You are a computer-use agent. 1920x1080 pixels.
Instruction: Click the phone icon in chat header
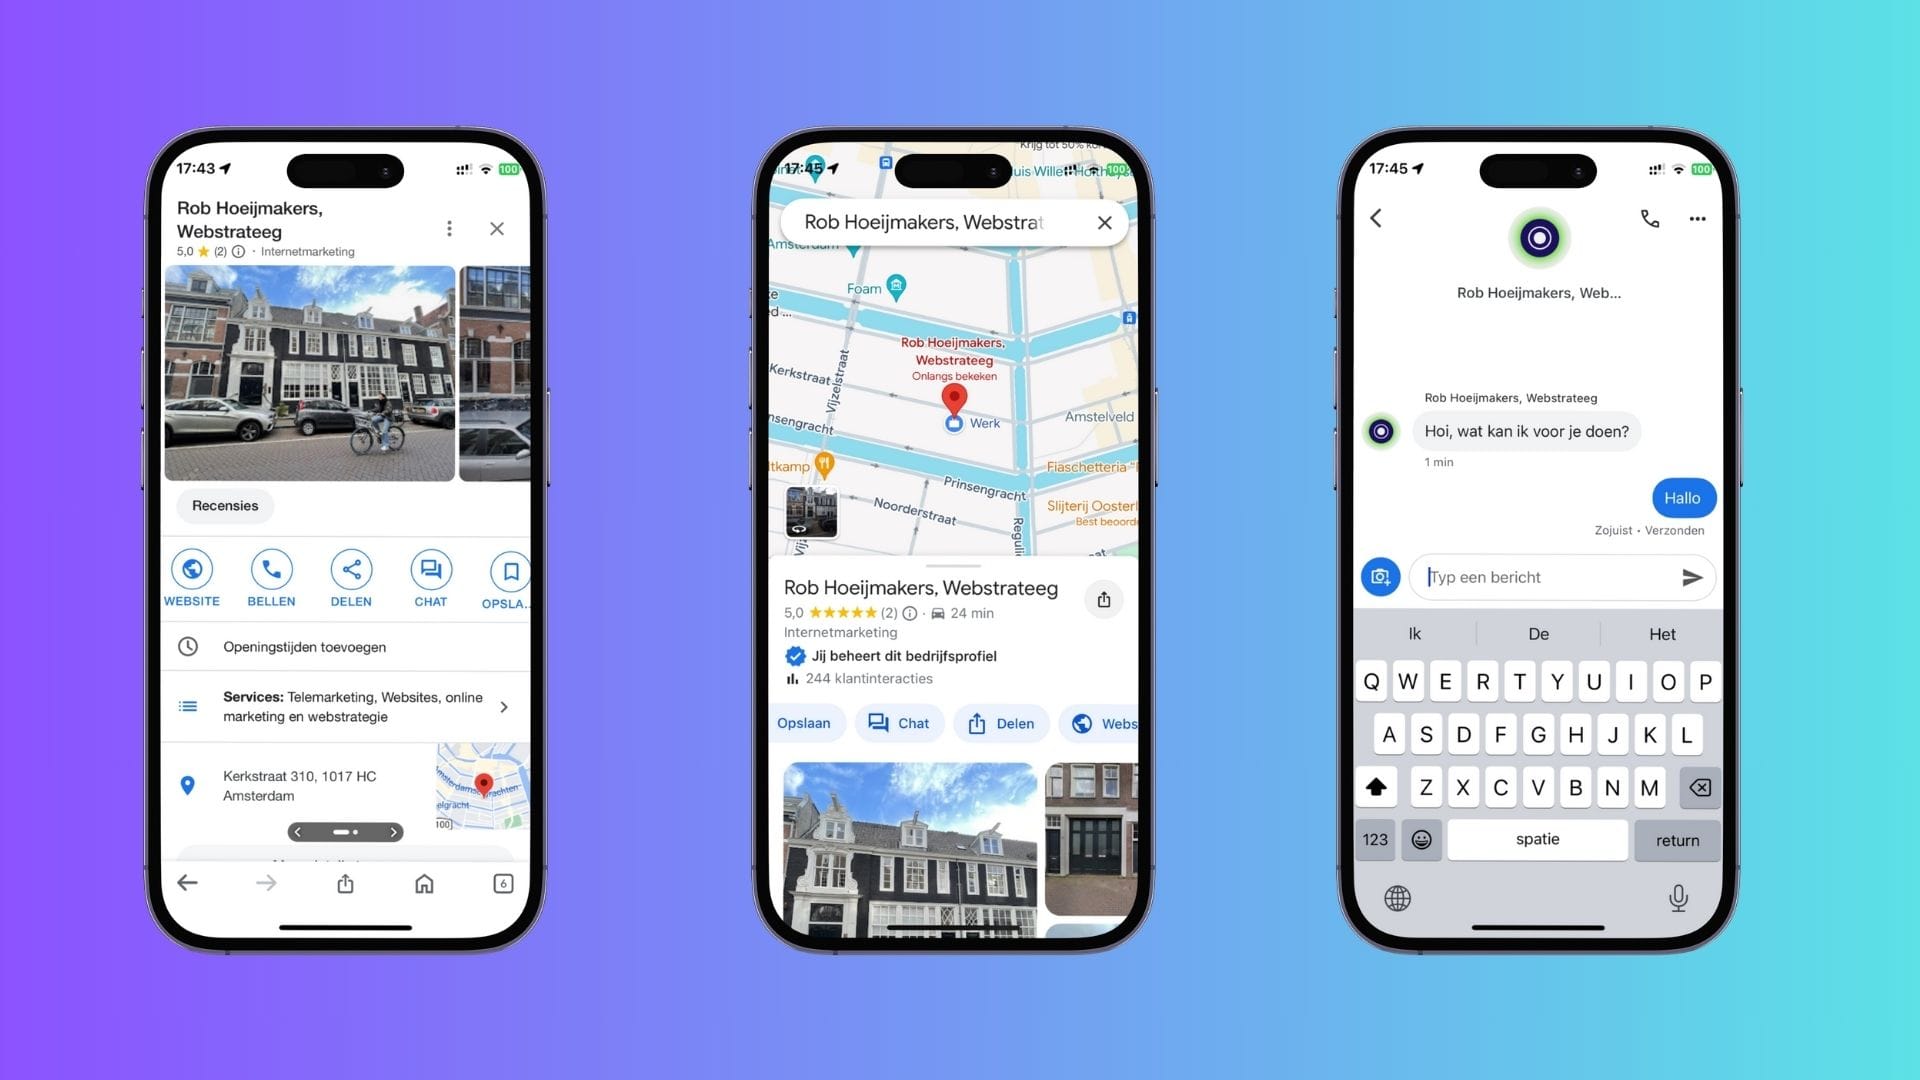1650,218
